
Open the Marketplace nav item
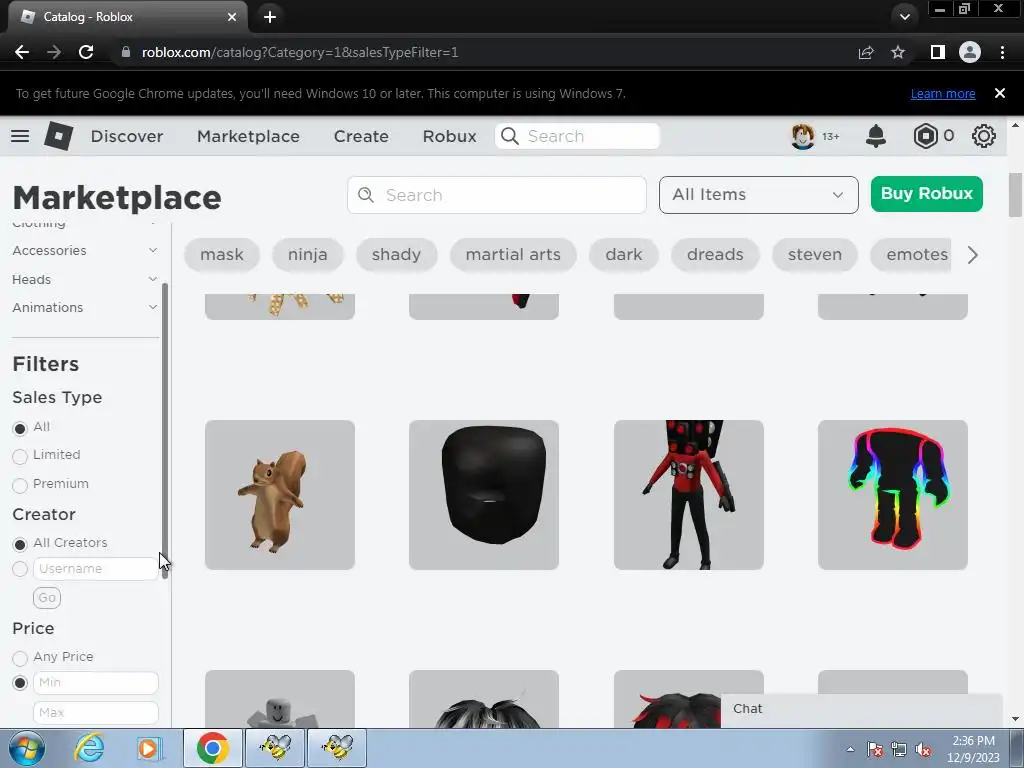click(248, 136)
